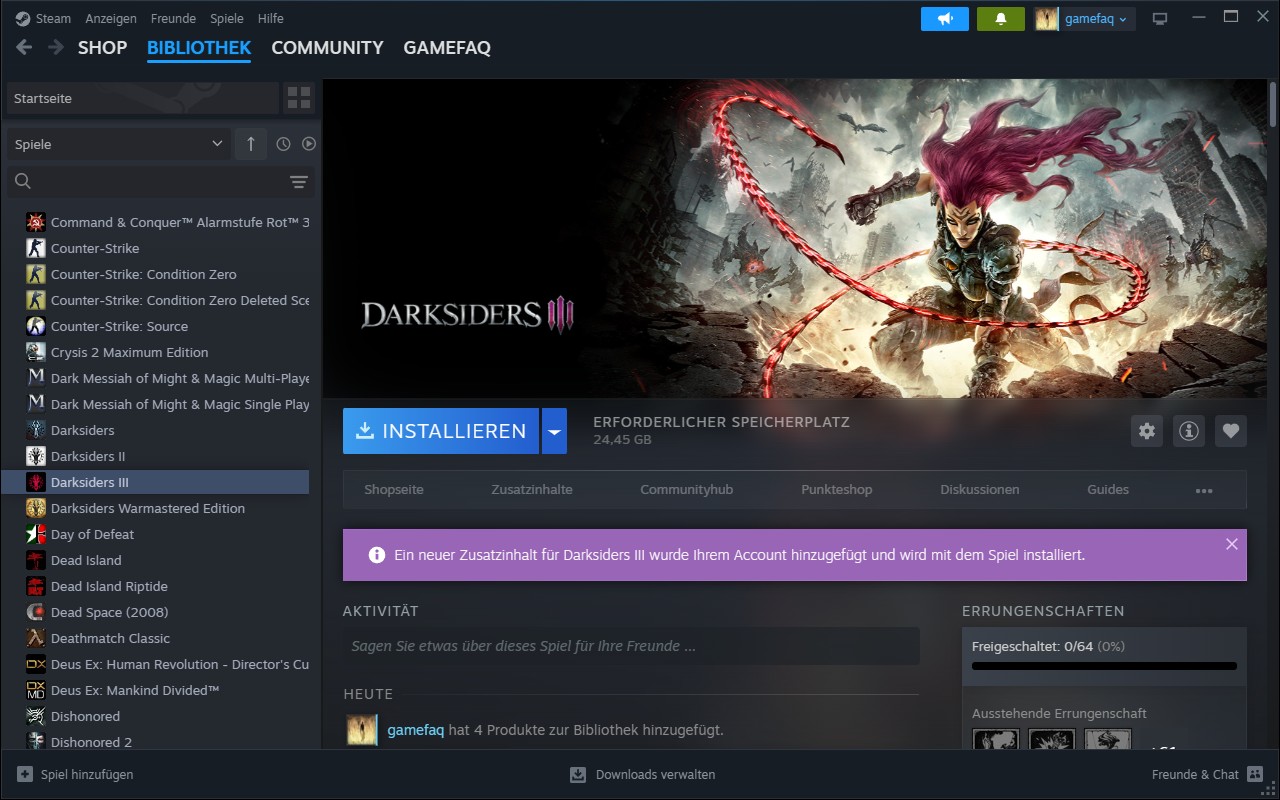Switch library to grid view icon
Viewport: 1280px width, 800px height.
click(299, 98)
